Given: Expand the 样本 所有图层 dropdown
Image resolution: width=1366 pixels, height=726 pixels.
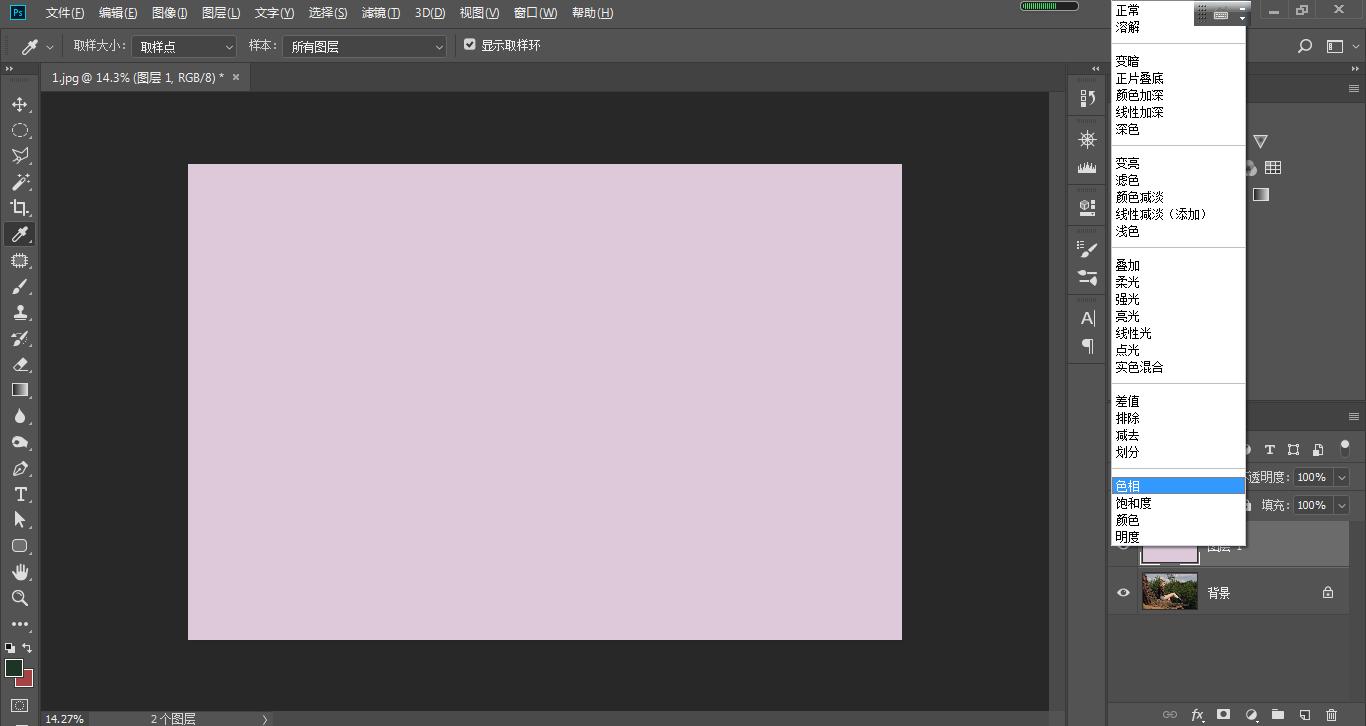Looking at the screenshot, I should [365, 46].
